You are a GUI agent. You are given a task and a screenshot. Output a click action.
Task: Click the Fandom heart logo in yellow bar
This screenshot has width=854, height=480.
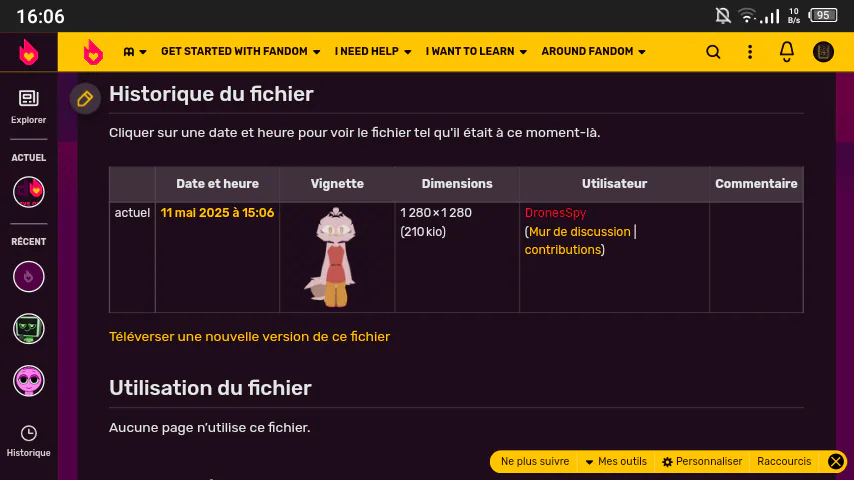pyautogui.click(x=93, y=52)
